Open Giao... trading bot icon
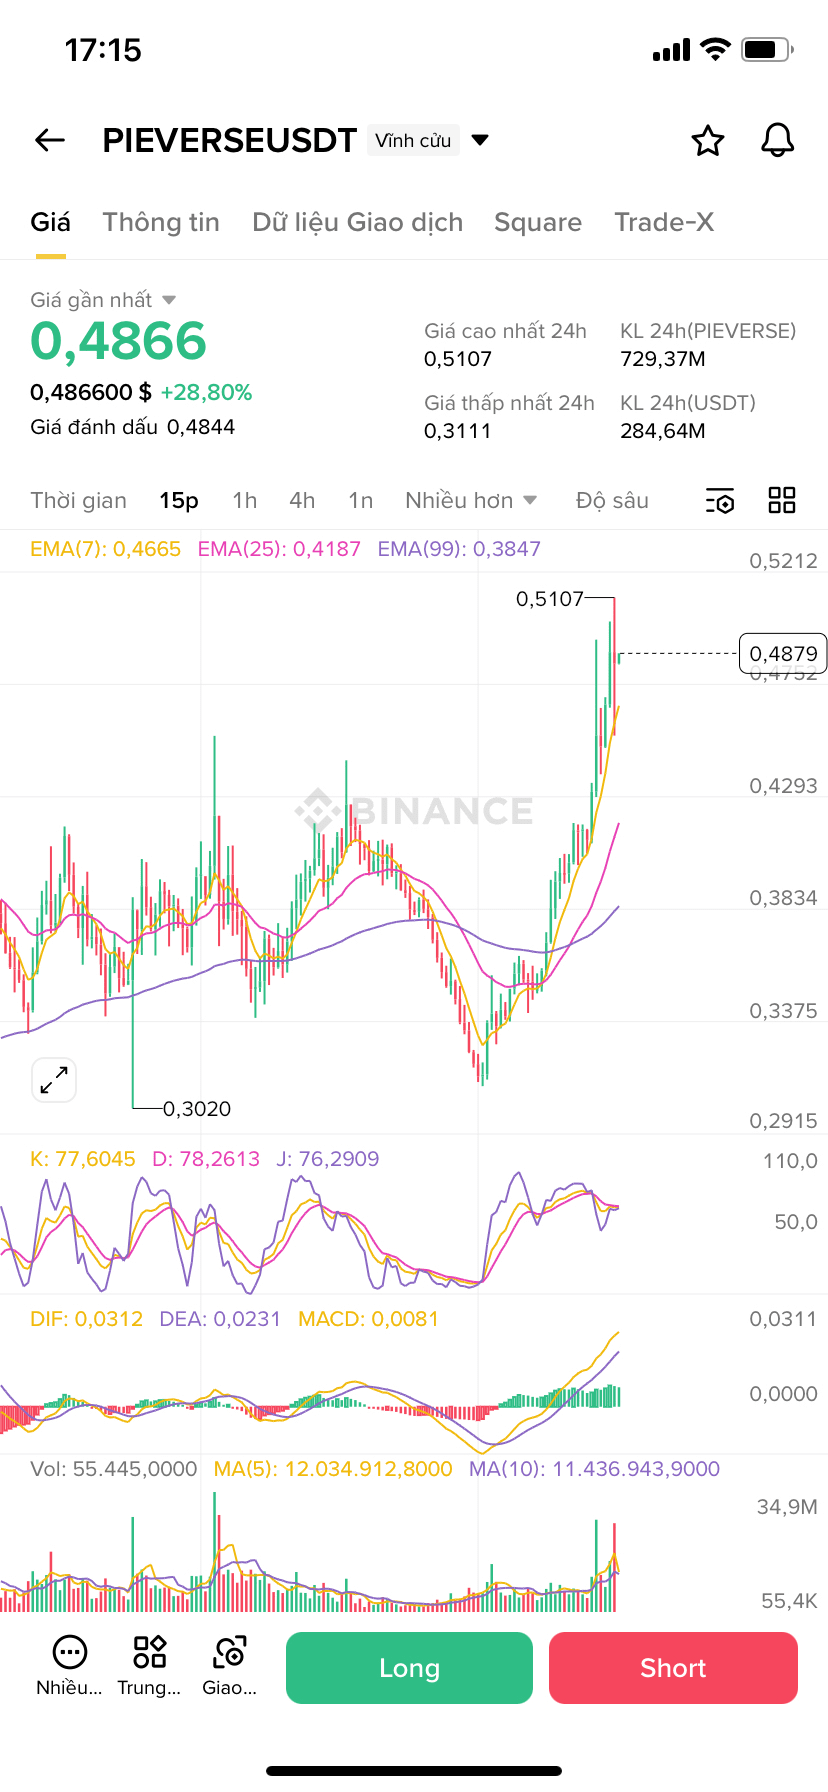Viewport: 828px width, 1792px height. (230, 1666)
